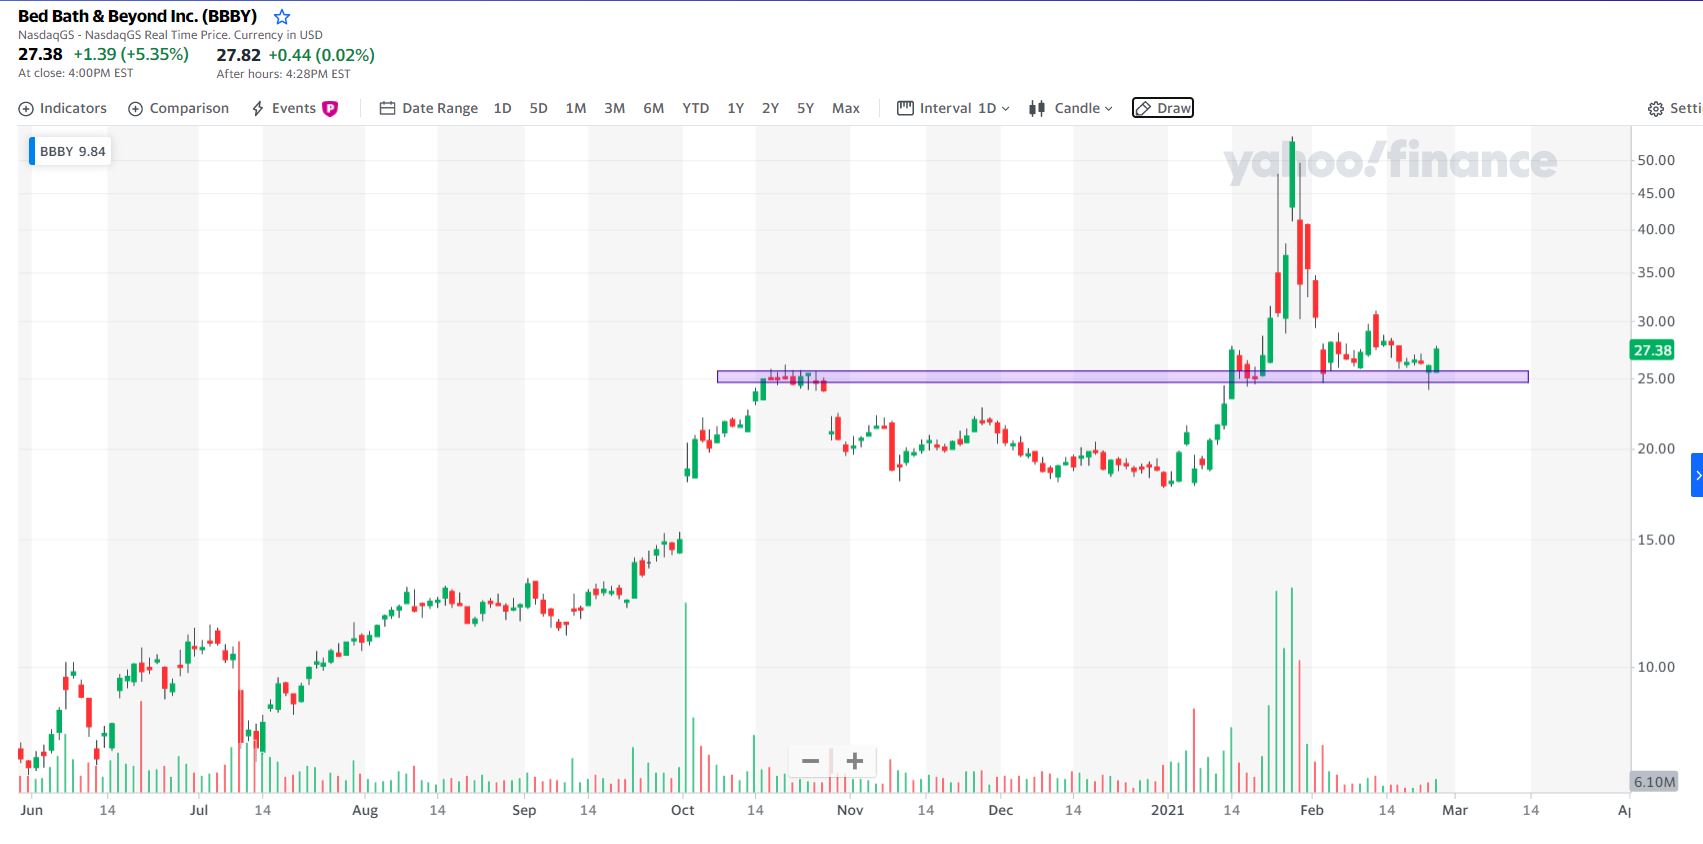Select the 5Y date range

click(805, 108)
